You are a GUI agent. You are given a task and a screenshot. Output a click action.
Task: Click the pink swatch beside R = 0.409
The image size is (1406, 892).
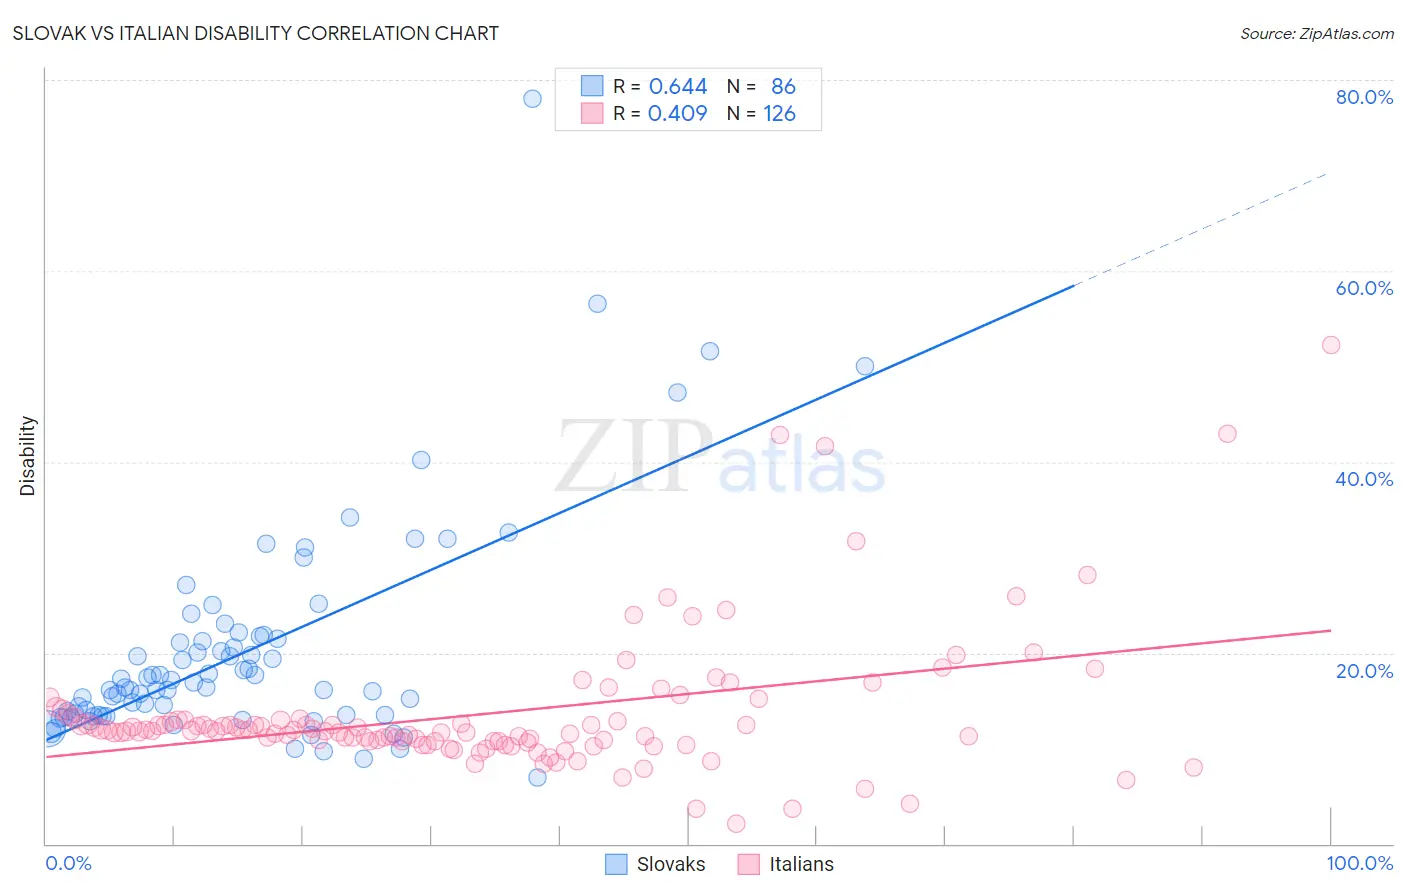tap(592, 113)
